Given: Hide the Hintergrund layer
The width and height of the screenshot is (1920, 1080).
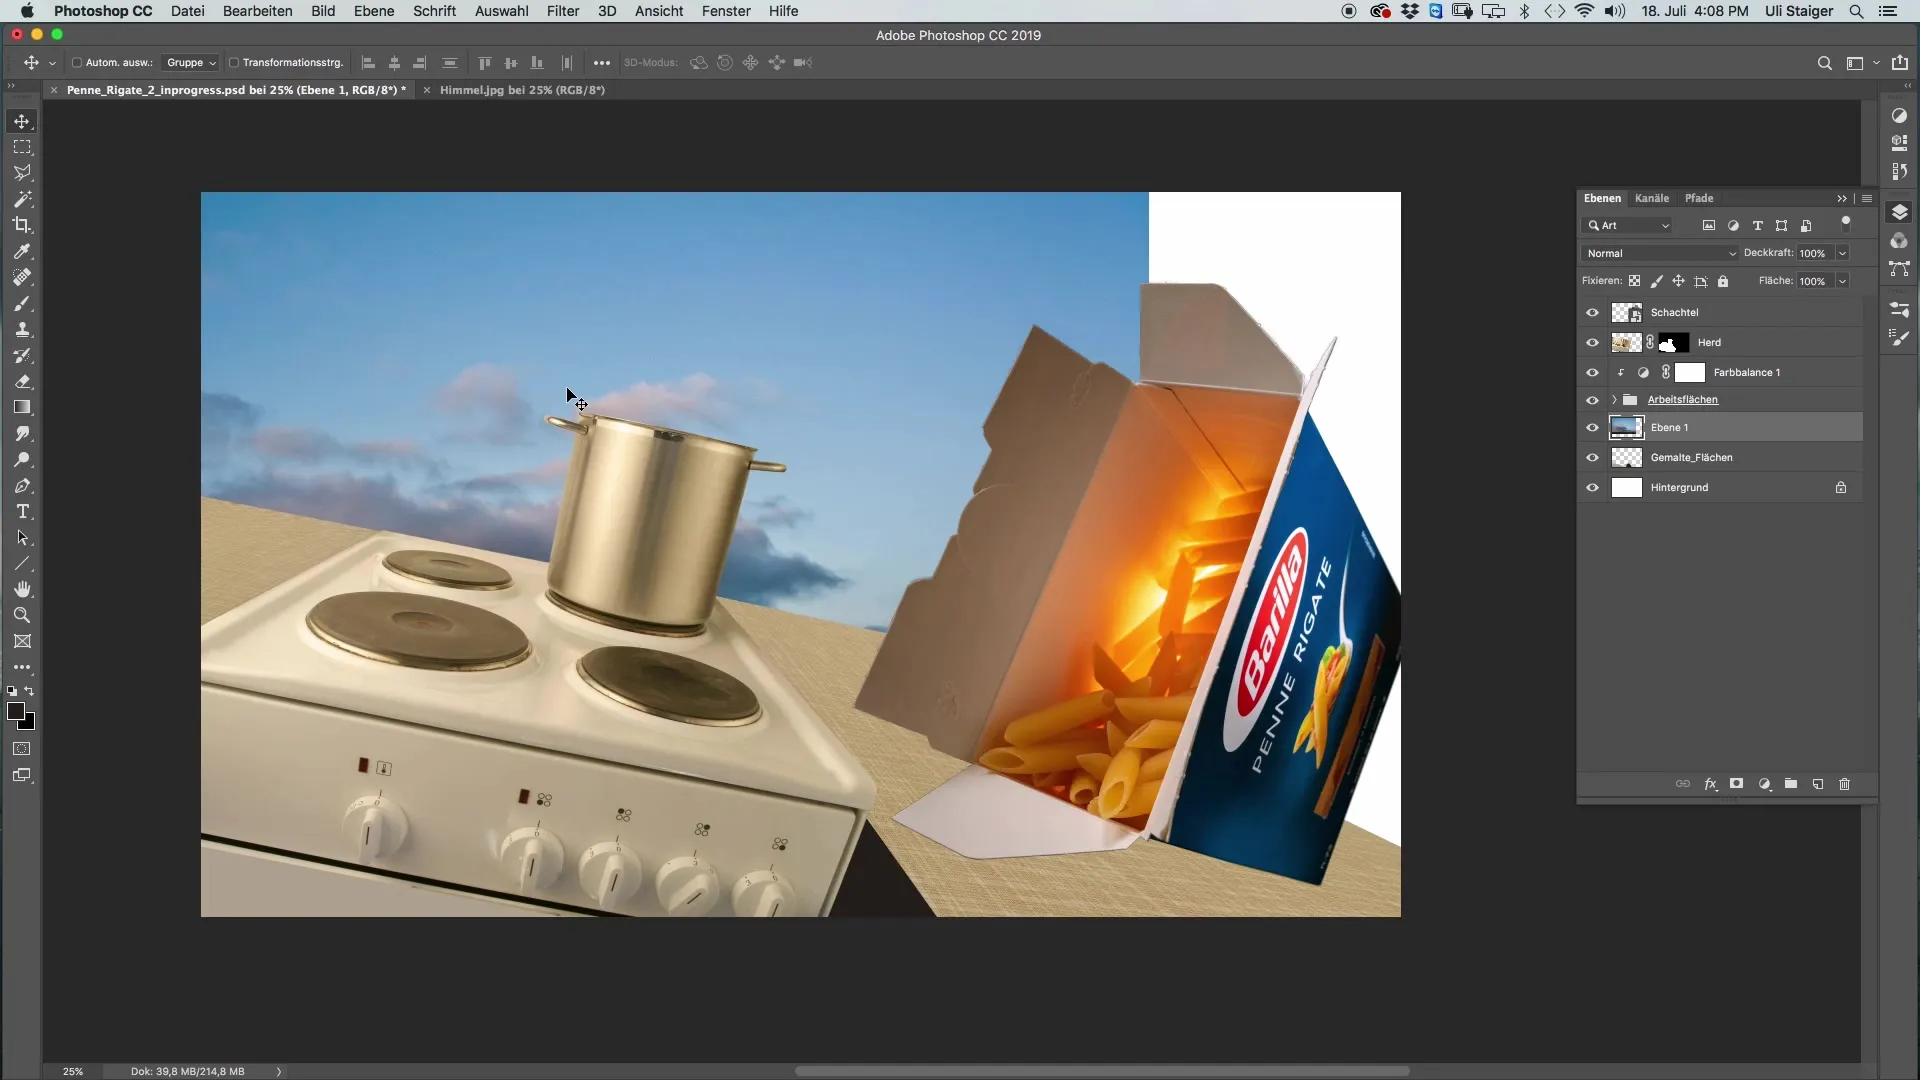Looking at the screenshot, I should pyautogui.click(x=1592, y=487).
